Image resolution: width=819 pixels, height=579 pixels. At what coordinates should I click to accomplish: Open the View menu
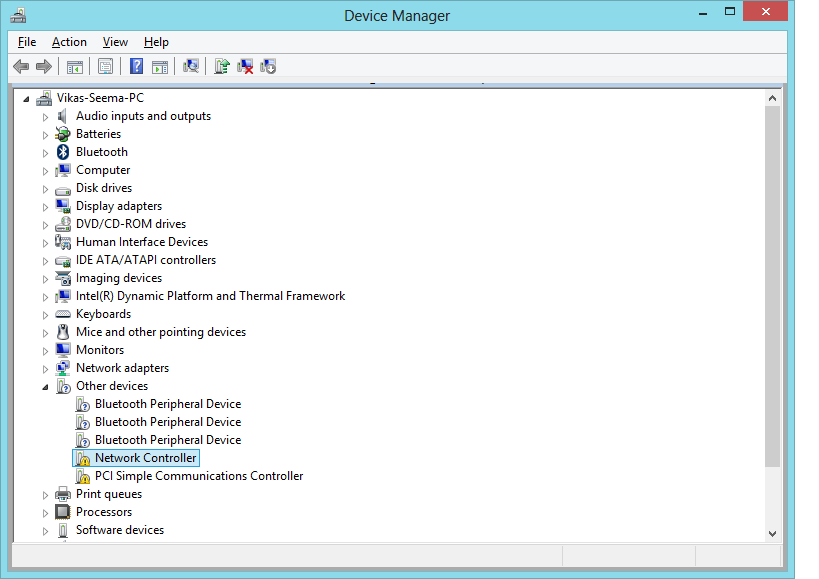[x=115, y=42]
